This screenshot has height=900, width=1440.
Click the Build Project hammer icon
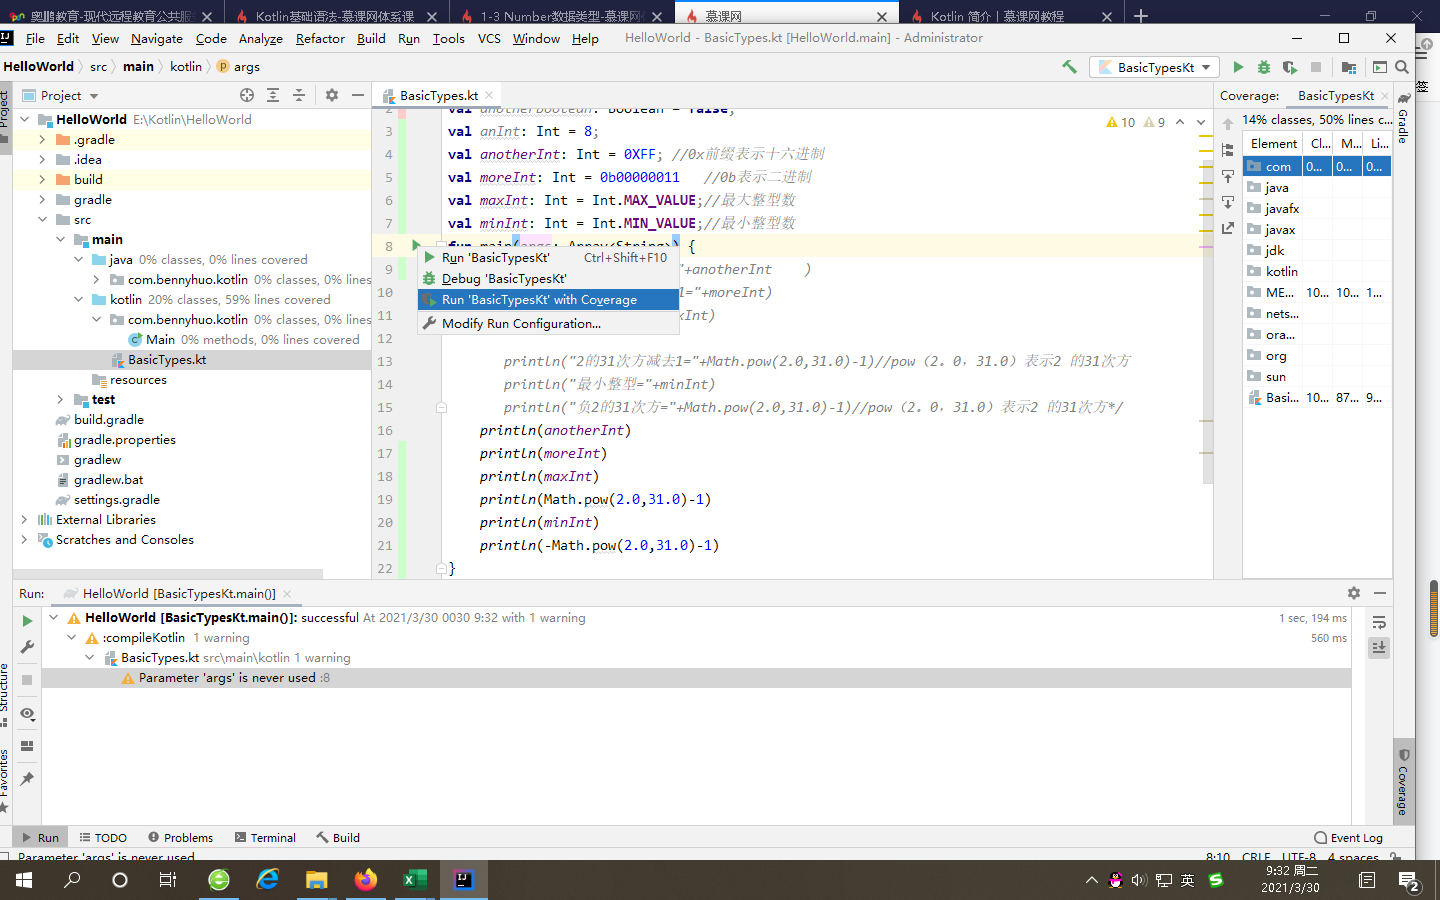pyautogui.click(x=1069, y=67)
